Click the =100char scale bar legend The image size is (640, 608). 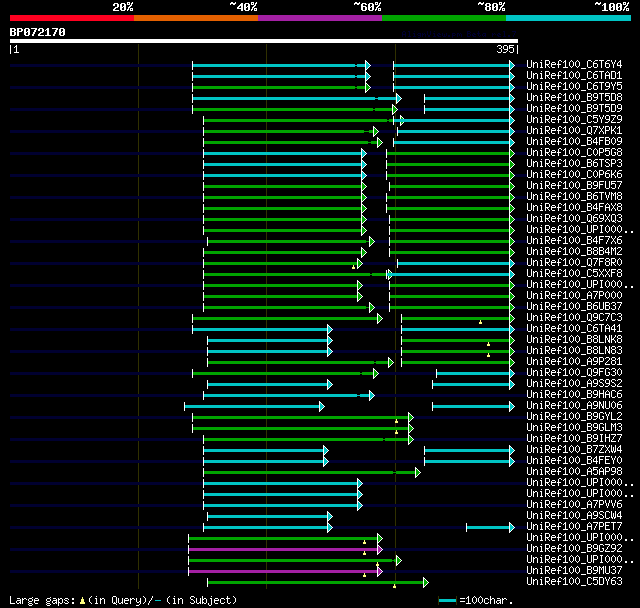476,600
